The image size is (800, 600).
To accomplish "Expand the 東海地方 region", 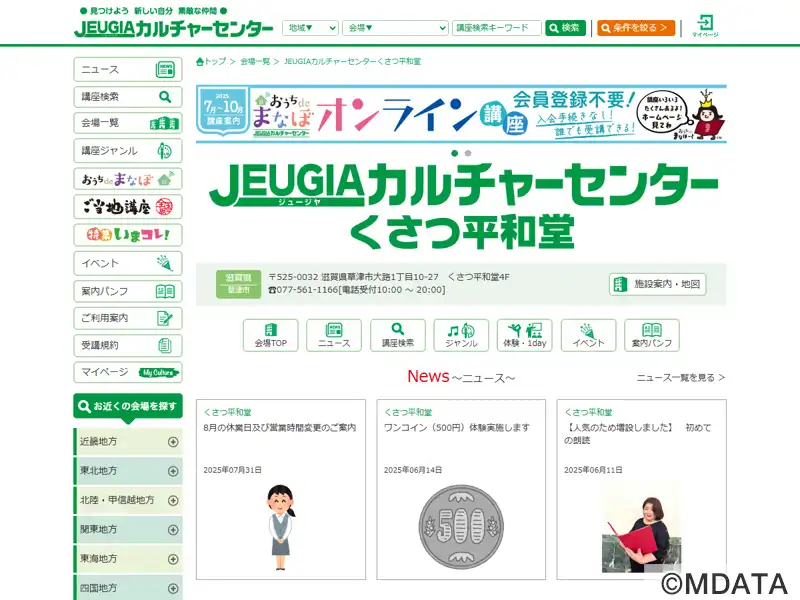I will coord(129,559).
